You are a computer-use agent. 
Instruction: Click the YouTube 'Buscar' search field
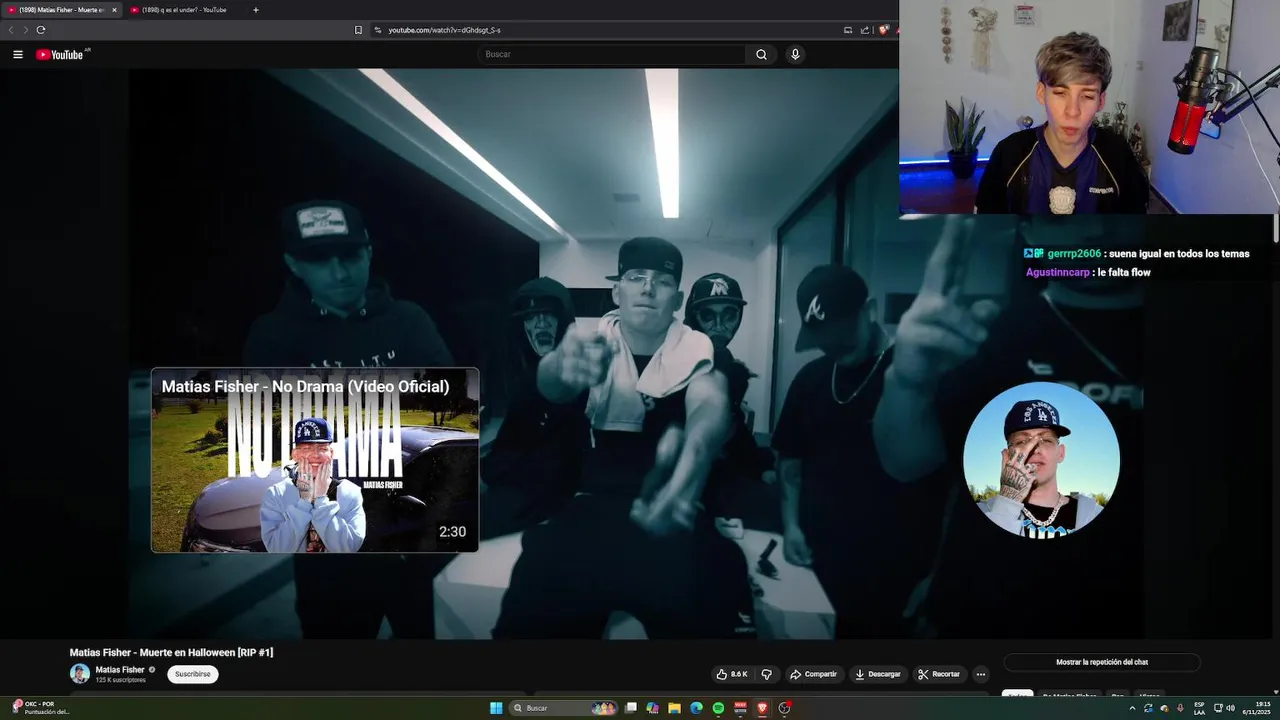pos(612,55)
